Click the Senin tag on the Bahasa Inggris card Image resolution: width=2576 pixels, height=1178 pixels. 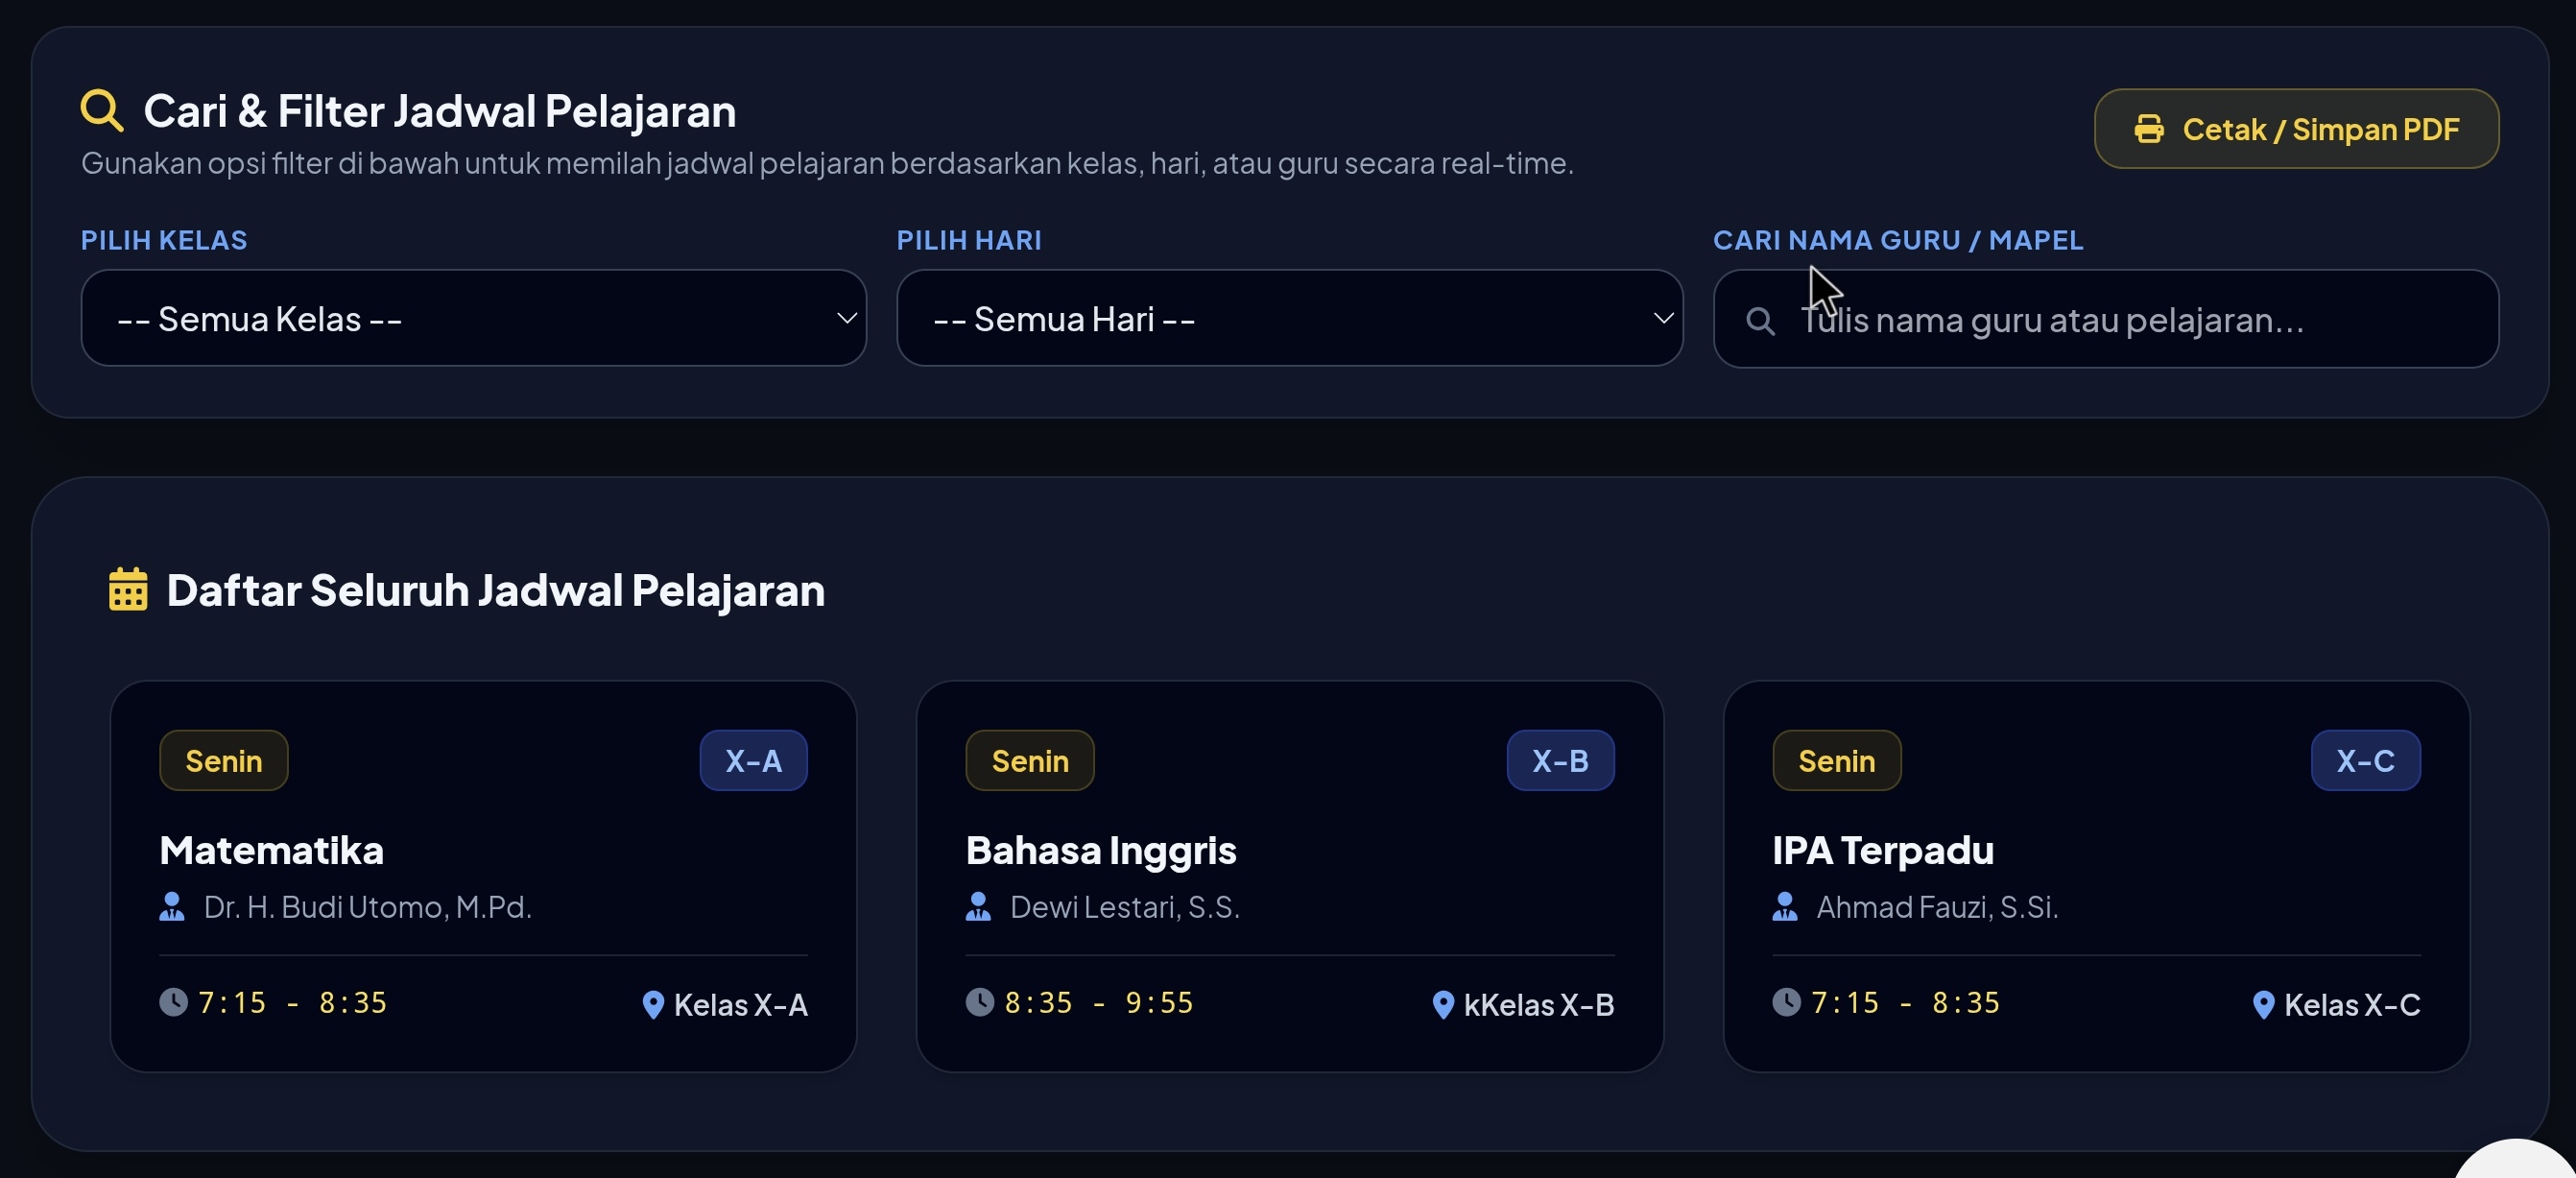pos(1029,761)
